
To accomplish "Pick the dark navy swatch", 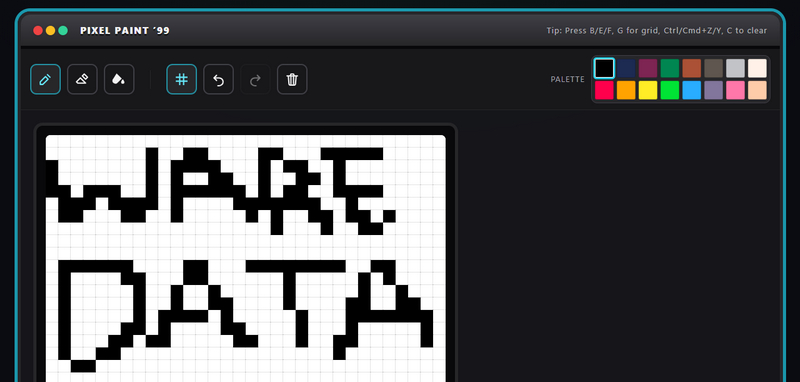I will (626, 68).
